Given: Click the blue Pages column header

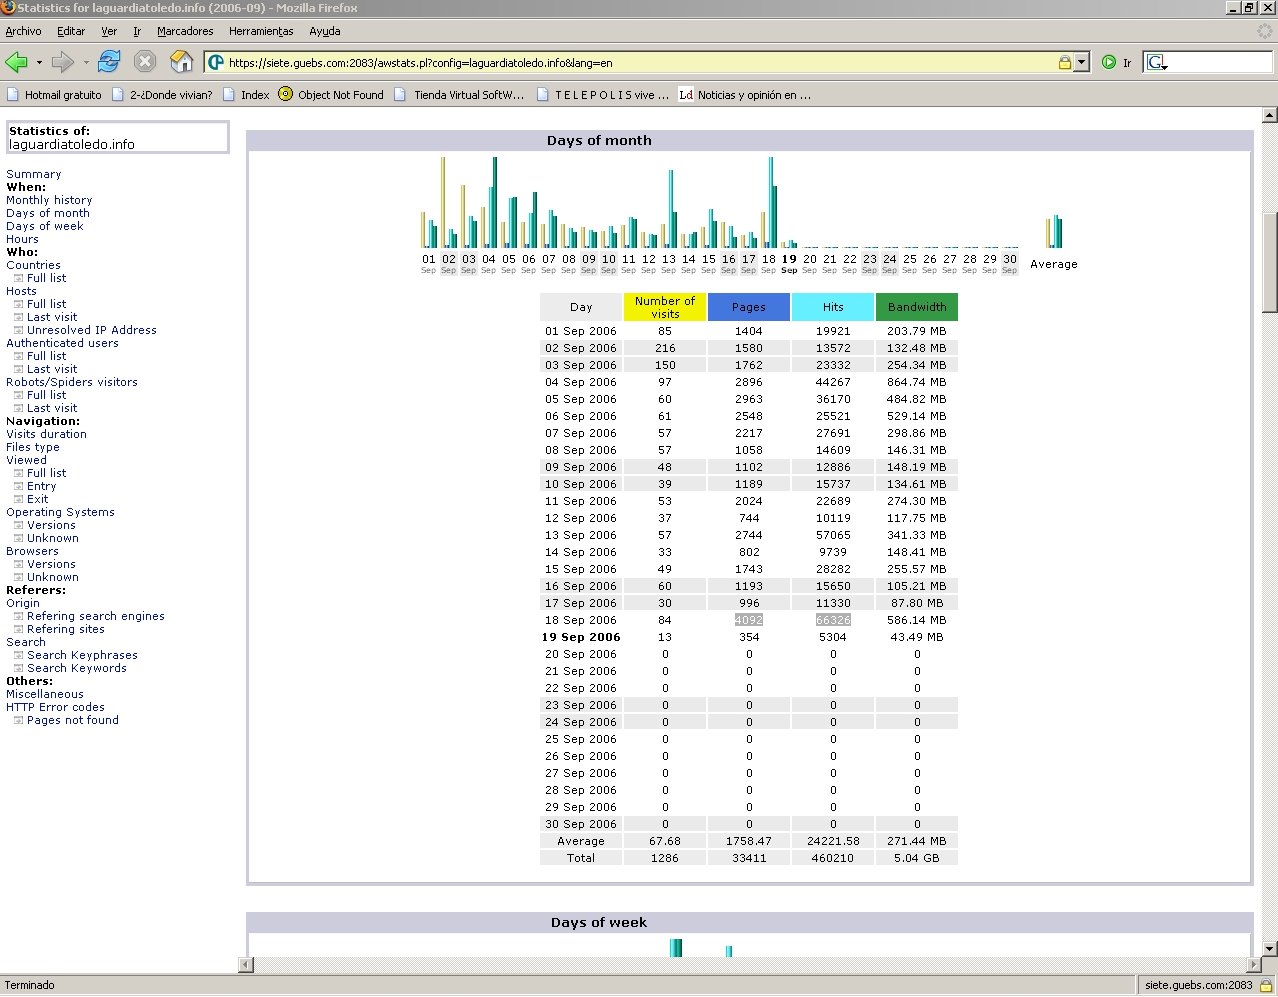Looking at the screenshot, I should click(749, 307).
